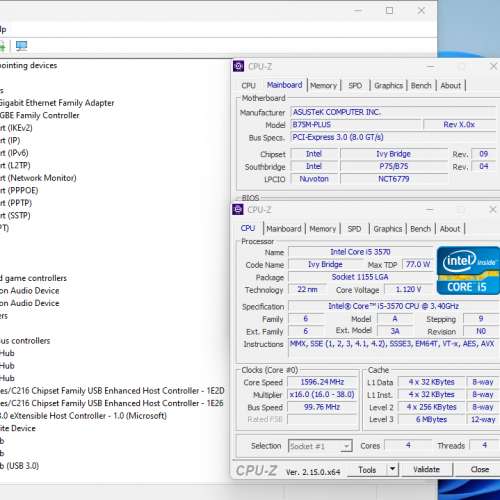Select the (SSTP) miniport entry
Viewport: 500px width, 500px height.
(15, 216)
